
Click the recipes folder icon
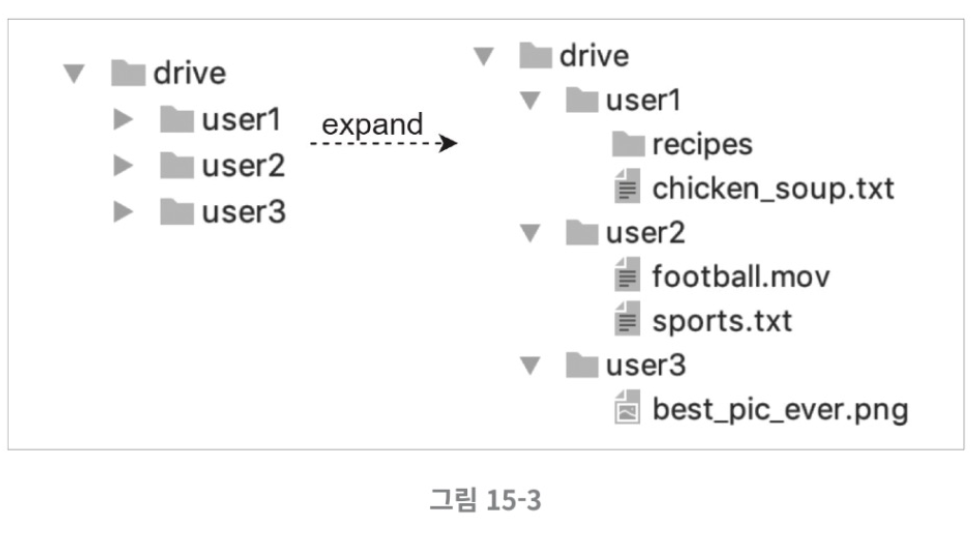point(628,144)
